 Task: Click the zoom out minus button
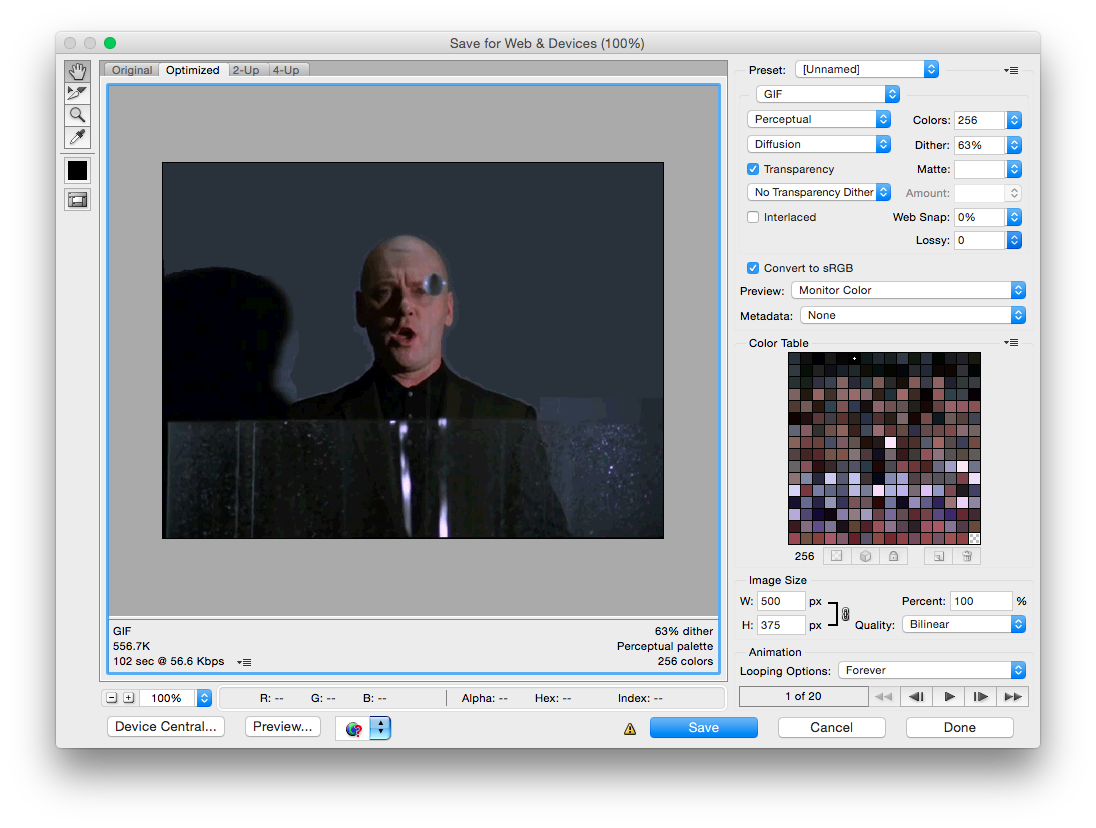pyautogui.click(x=111, y=697)
